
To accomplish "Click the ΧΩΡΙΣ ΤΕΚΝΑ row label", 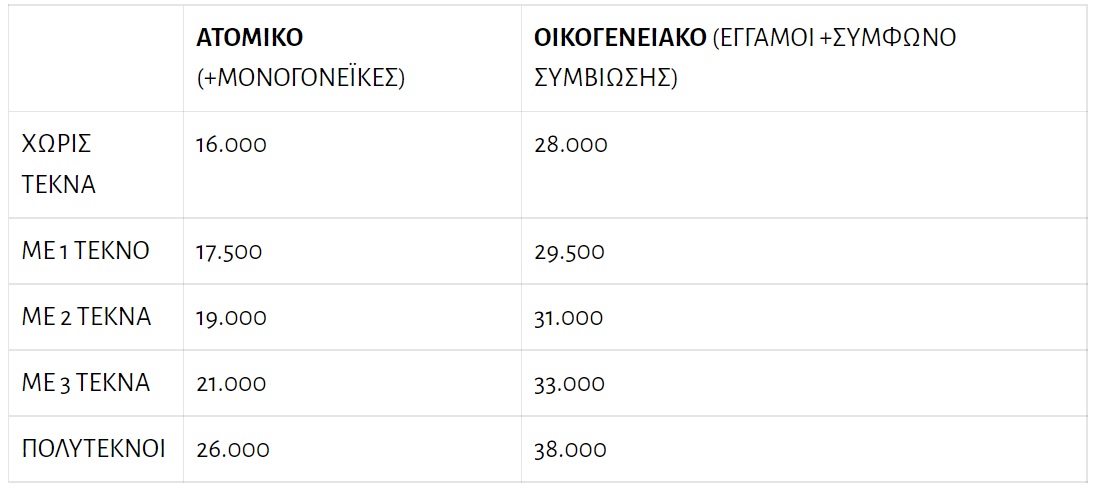I will (x=58, y=164).
